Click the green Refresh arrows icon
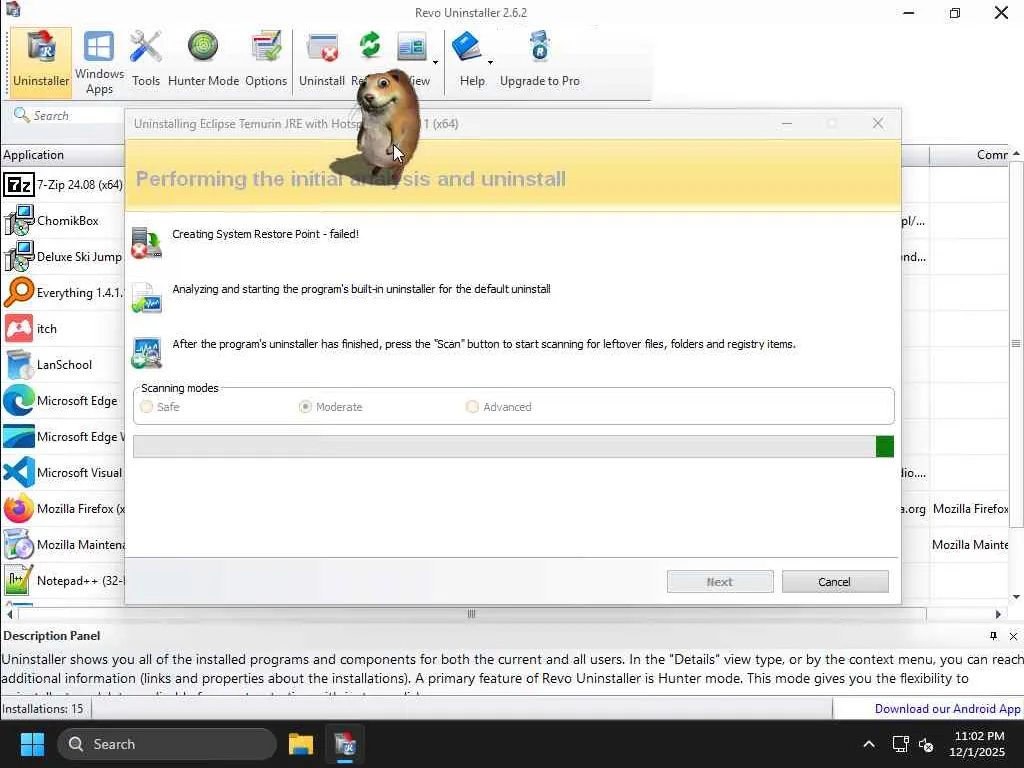 click(370, 46)
